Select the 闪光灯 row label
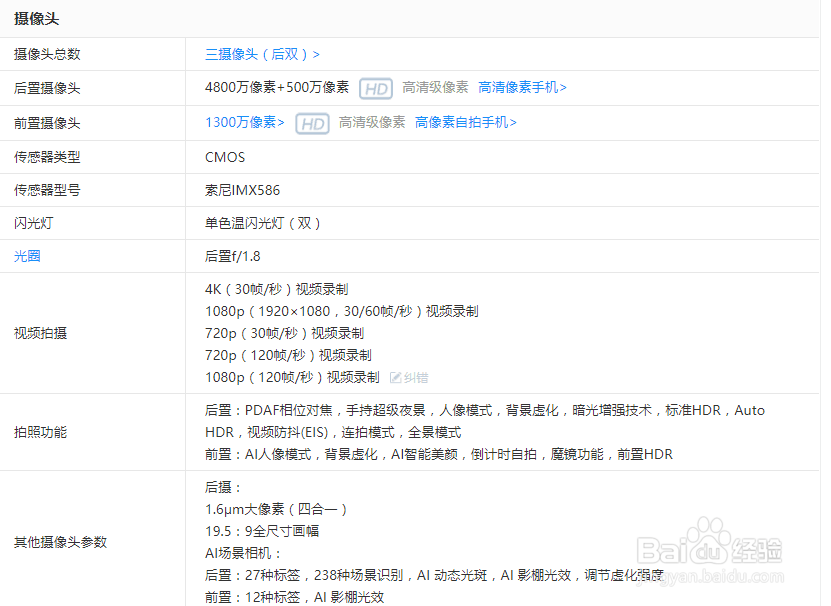This screenshot has width=831, height=606. [x=33, y=223]
